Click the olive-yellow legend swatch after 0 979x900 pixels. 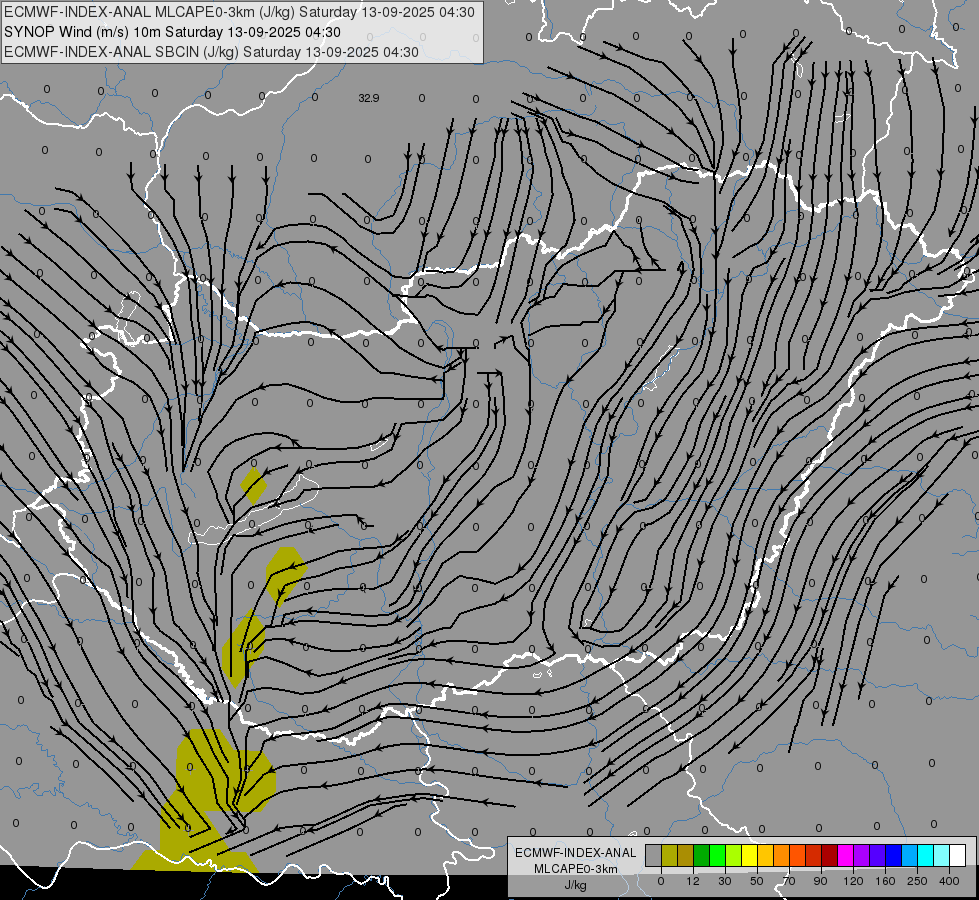(669, 856)
